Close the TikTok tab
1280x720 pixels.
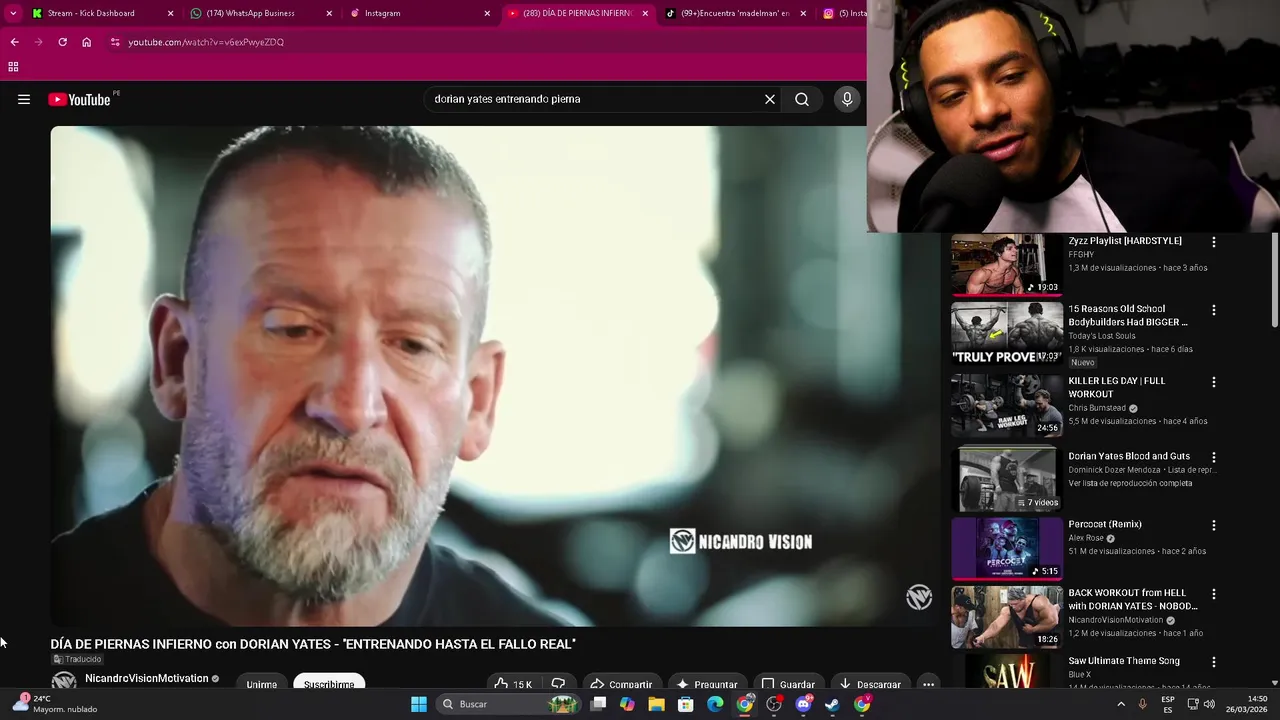click(x=803, y=13)
